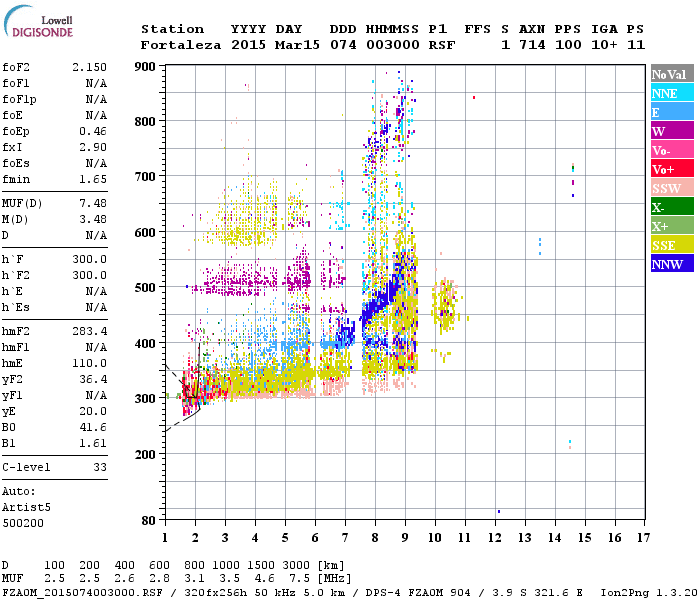Select the X+ light green legend swatch
This screenshot has width=700, height=600.
pyautogui.click(x=672, y=225)
